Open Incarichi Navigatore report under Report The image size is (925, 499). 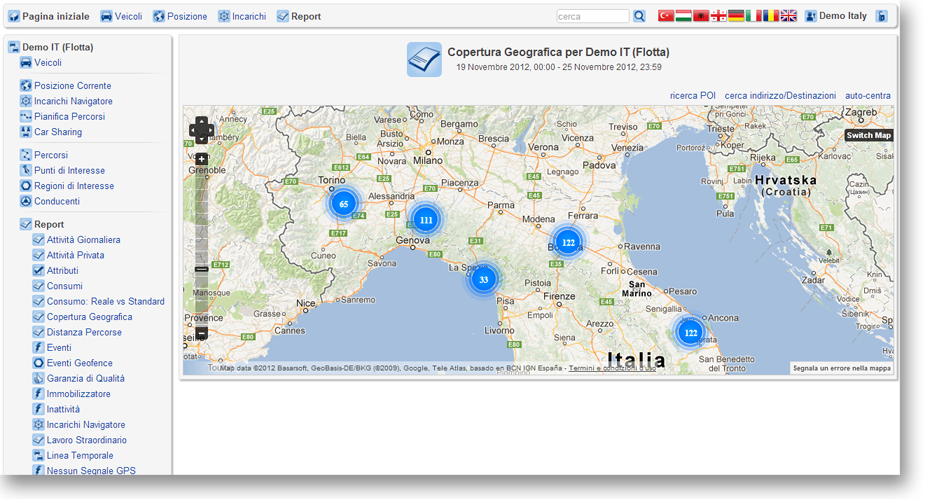click(79, 425)
